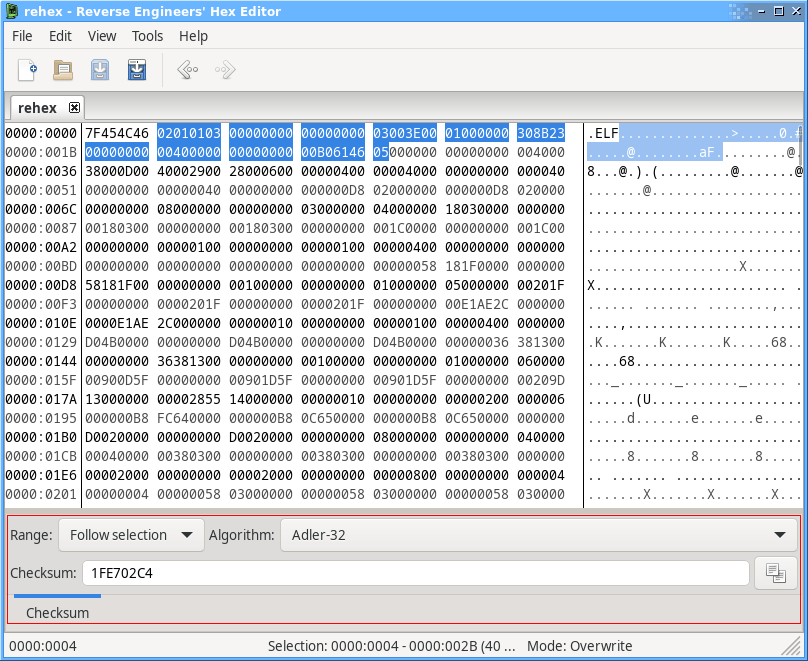This screenshot has width=808, height=661.
Task: Click offset label 0000:01B0
Action: click(41, 437)
